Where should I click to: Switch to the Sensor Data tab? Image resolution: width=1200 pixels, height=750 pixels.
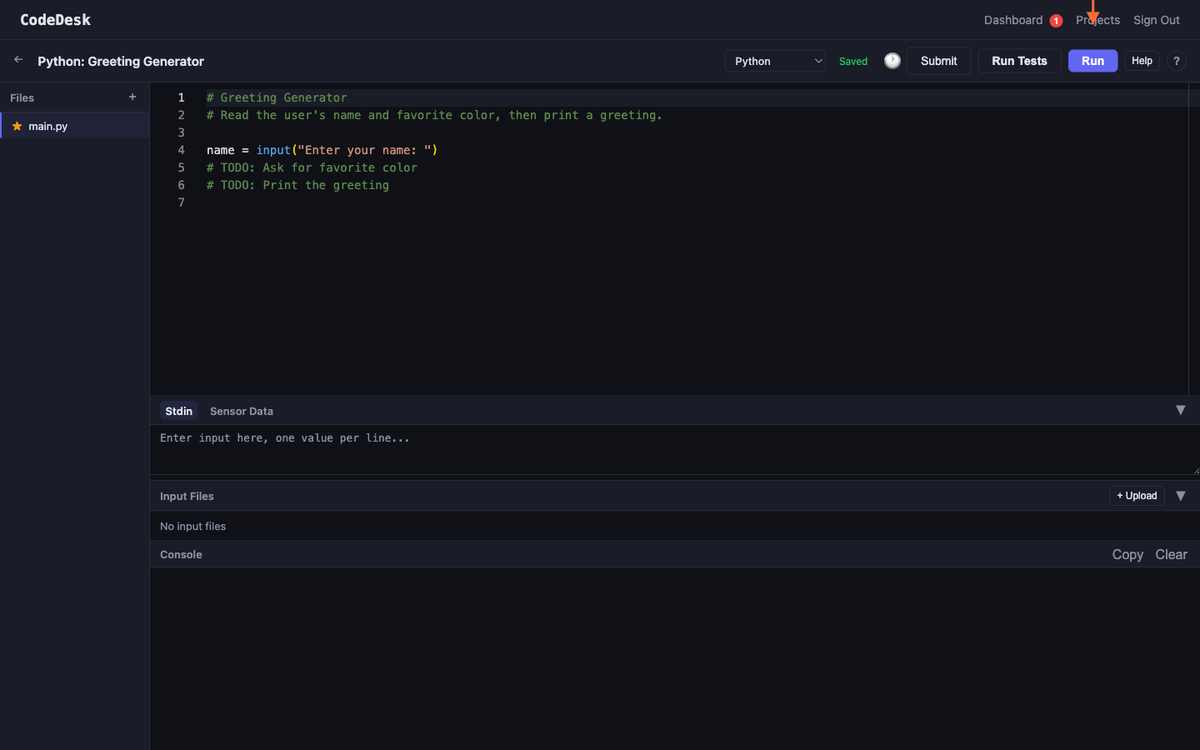point(241,411)
